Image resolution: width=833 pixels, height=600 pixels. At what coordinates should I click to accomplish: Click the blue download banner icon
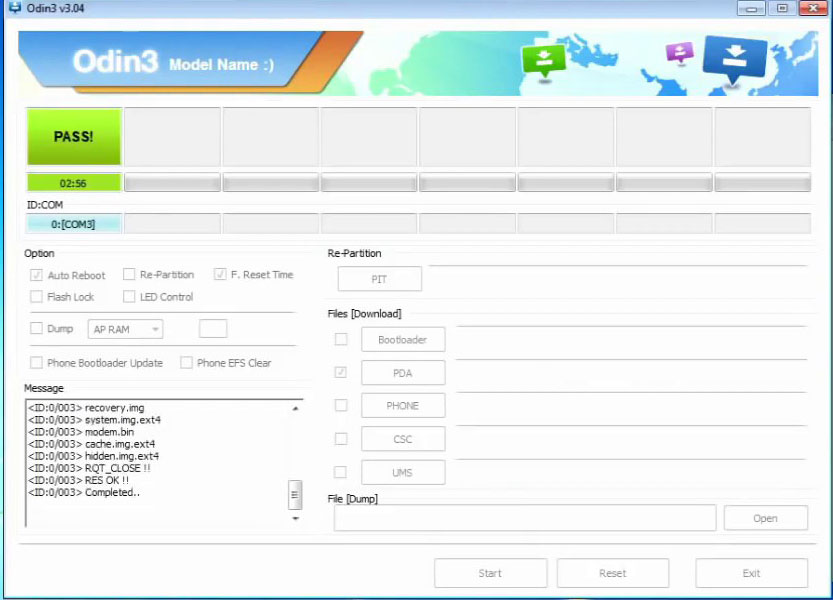coord(735,60)
